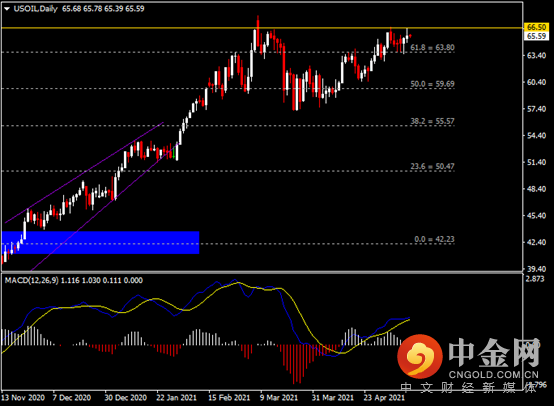Image resolution: width=554 pixels, height=406 pixels.
Task: Click the USOIL,Daily chart title
Action: (x=35, y=8)
